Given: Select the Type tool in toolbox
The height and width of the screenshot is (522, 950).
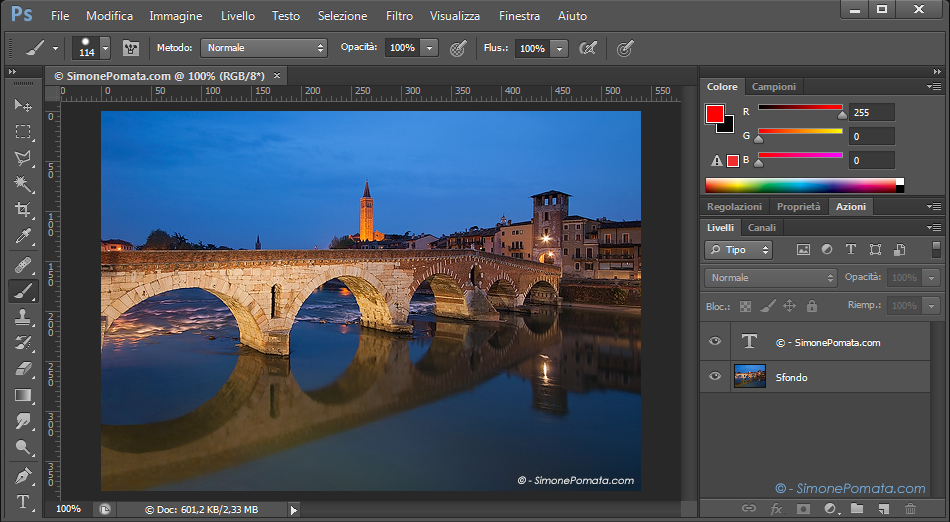Looking at the screenshot, I should pos(23,501).
